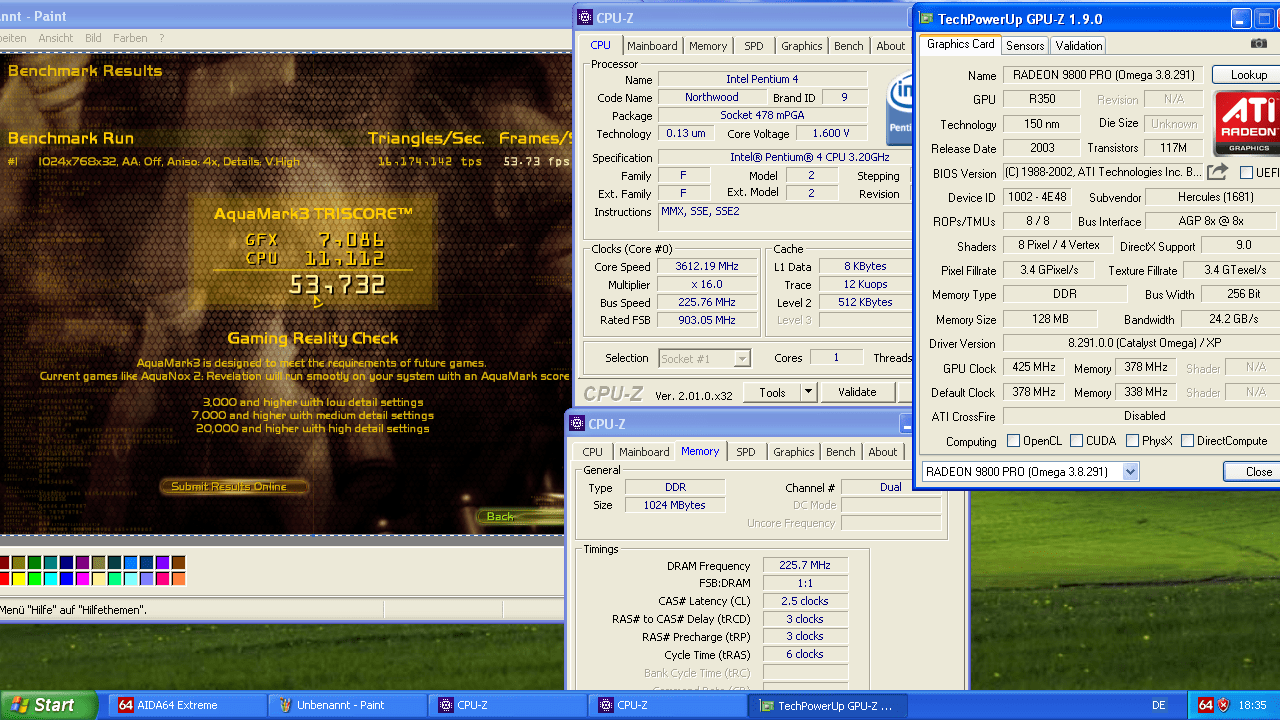Open Graphics tab in upper CPU-Z window
This screenshot has height=720, width=1280.
[x=802, y=46]
